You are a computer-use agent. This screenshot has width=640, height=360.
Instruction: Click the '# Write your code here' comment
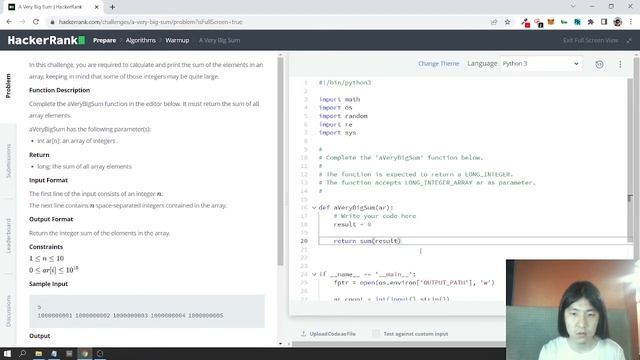click(375, 216)
